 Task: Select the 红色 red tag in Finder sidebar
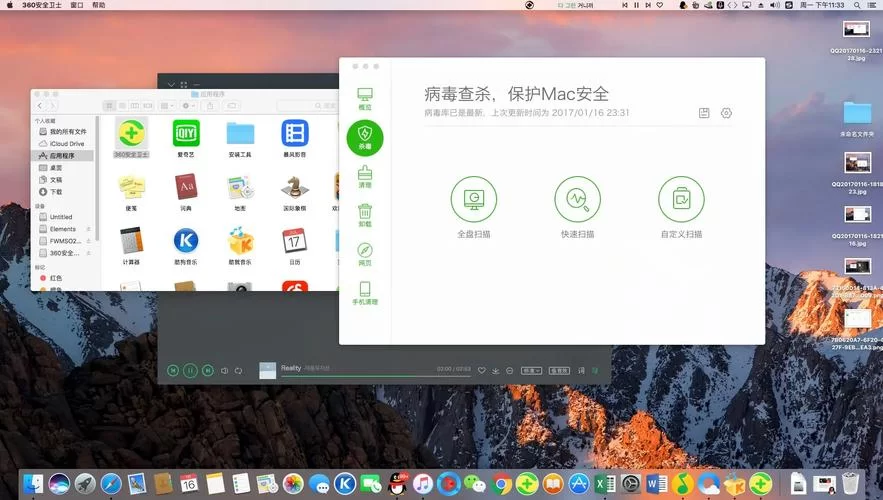63,278
